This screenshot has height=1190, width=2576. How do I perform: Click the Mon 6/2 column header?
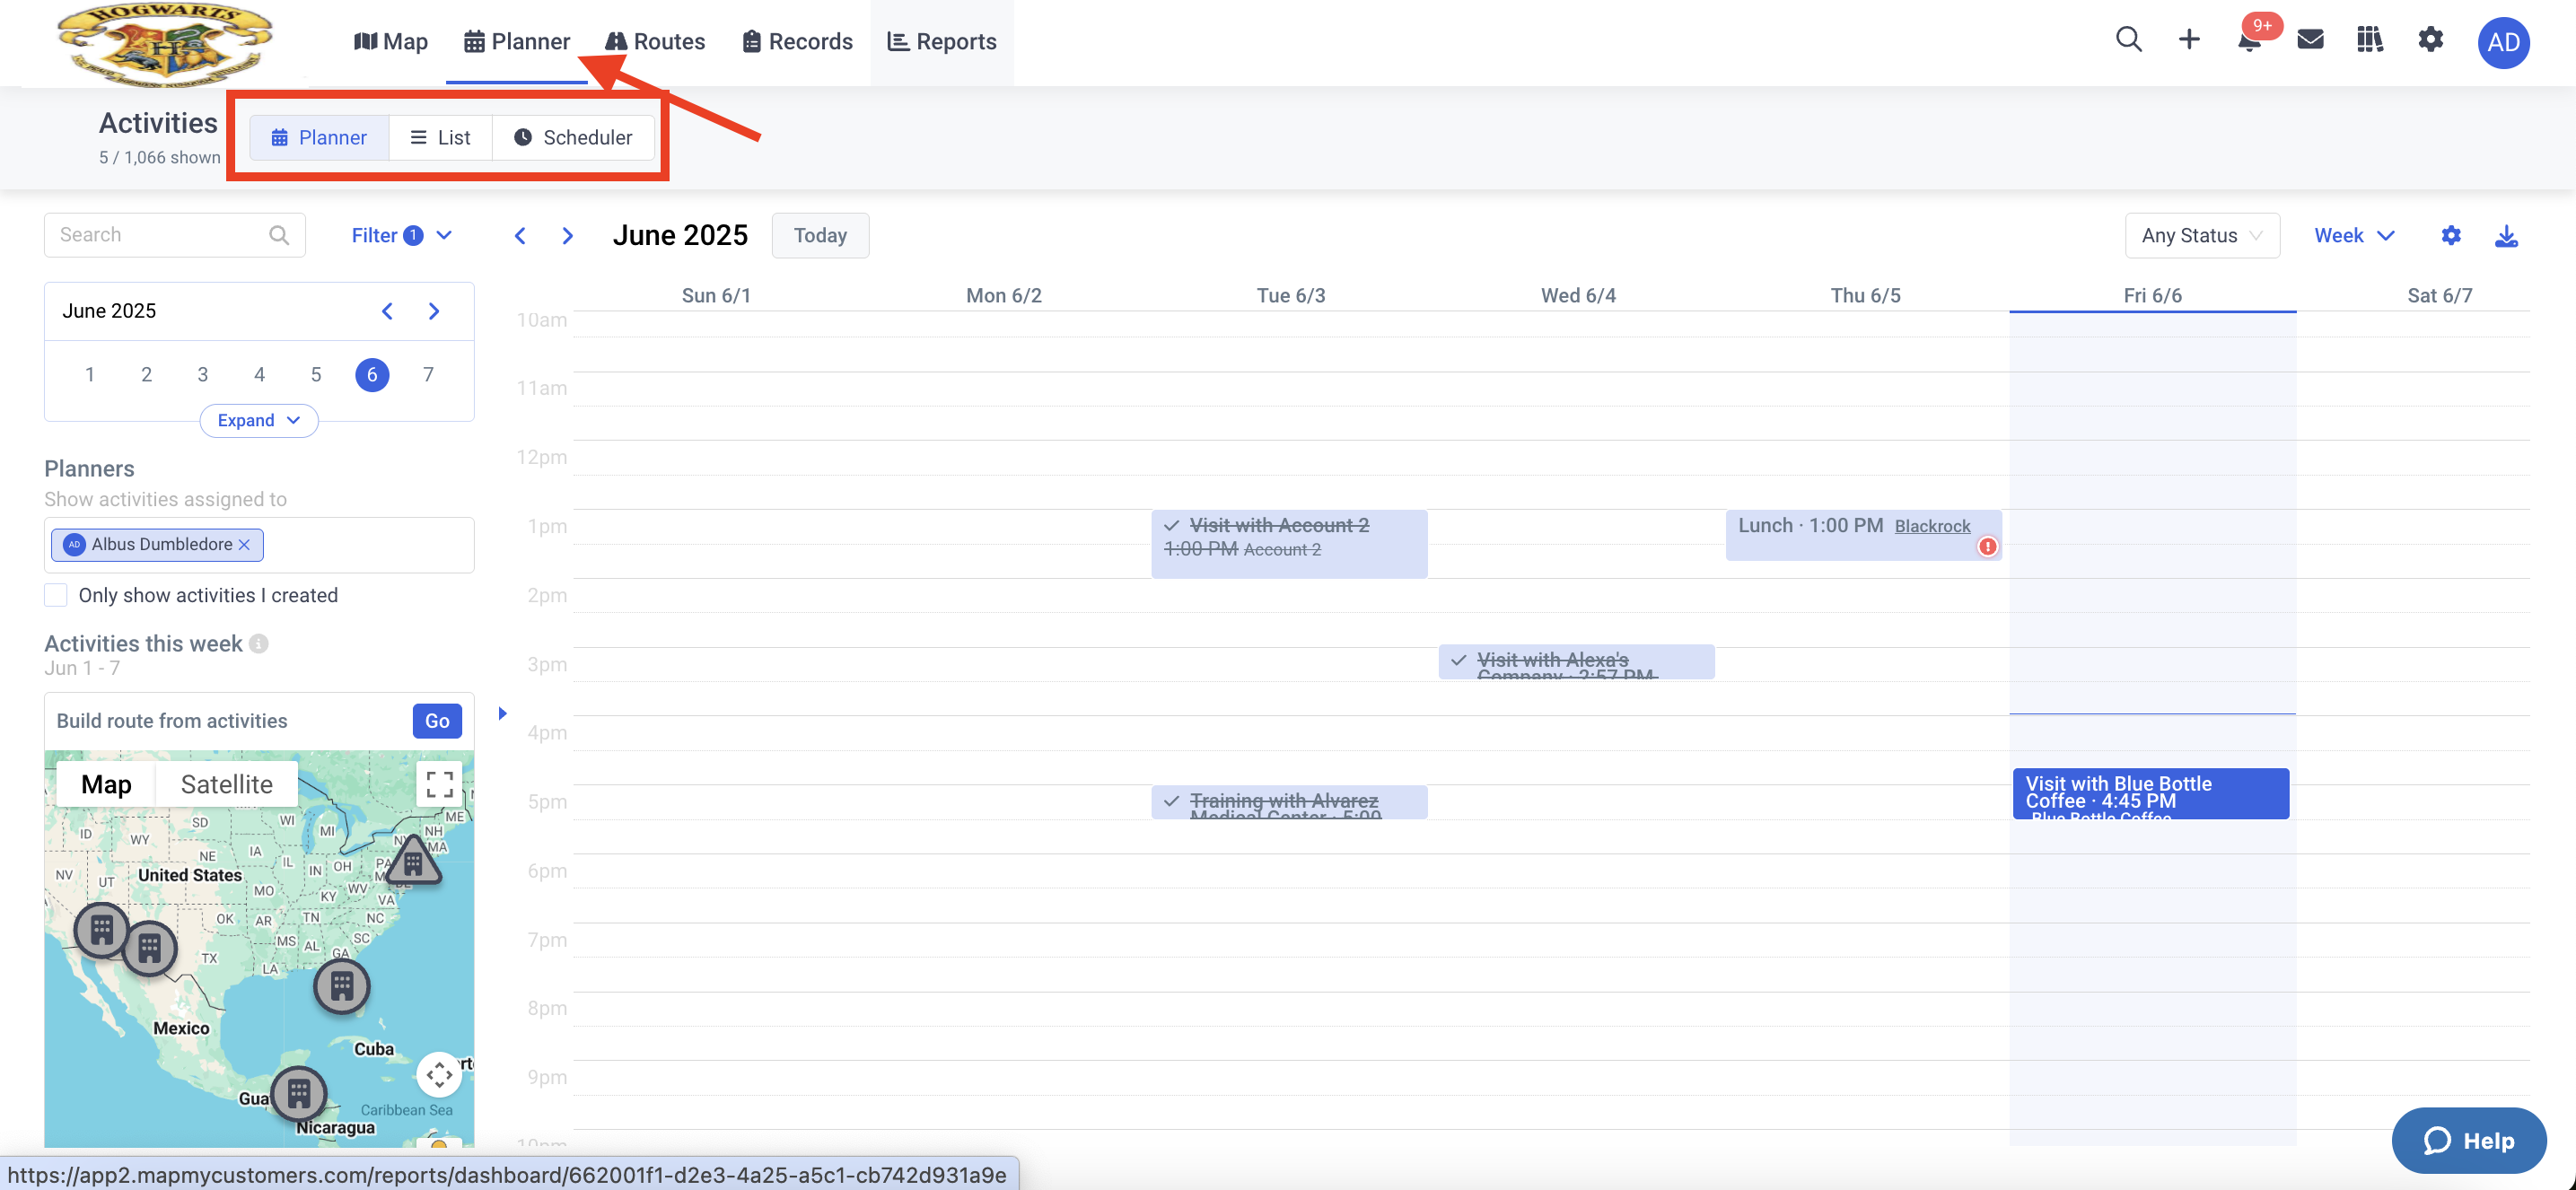click(1004, 296)
